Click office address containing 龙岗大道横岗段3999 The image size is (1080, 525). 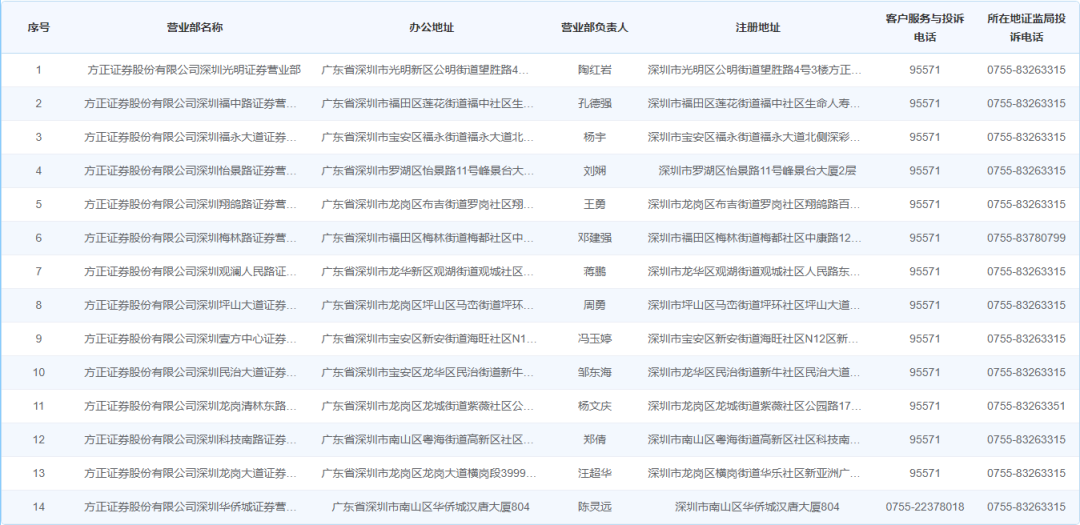(x=428, y=473)
